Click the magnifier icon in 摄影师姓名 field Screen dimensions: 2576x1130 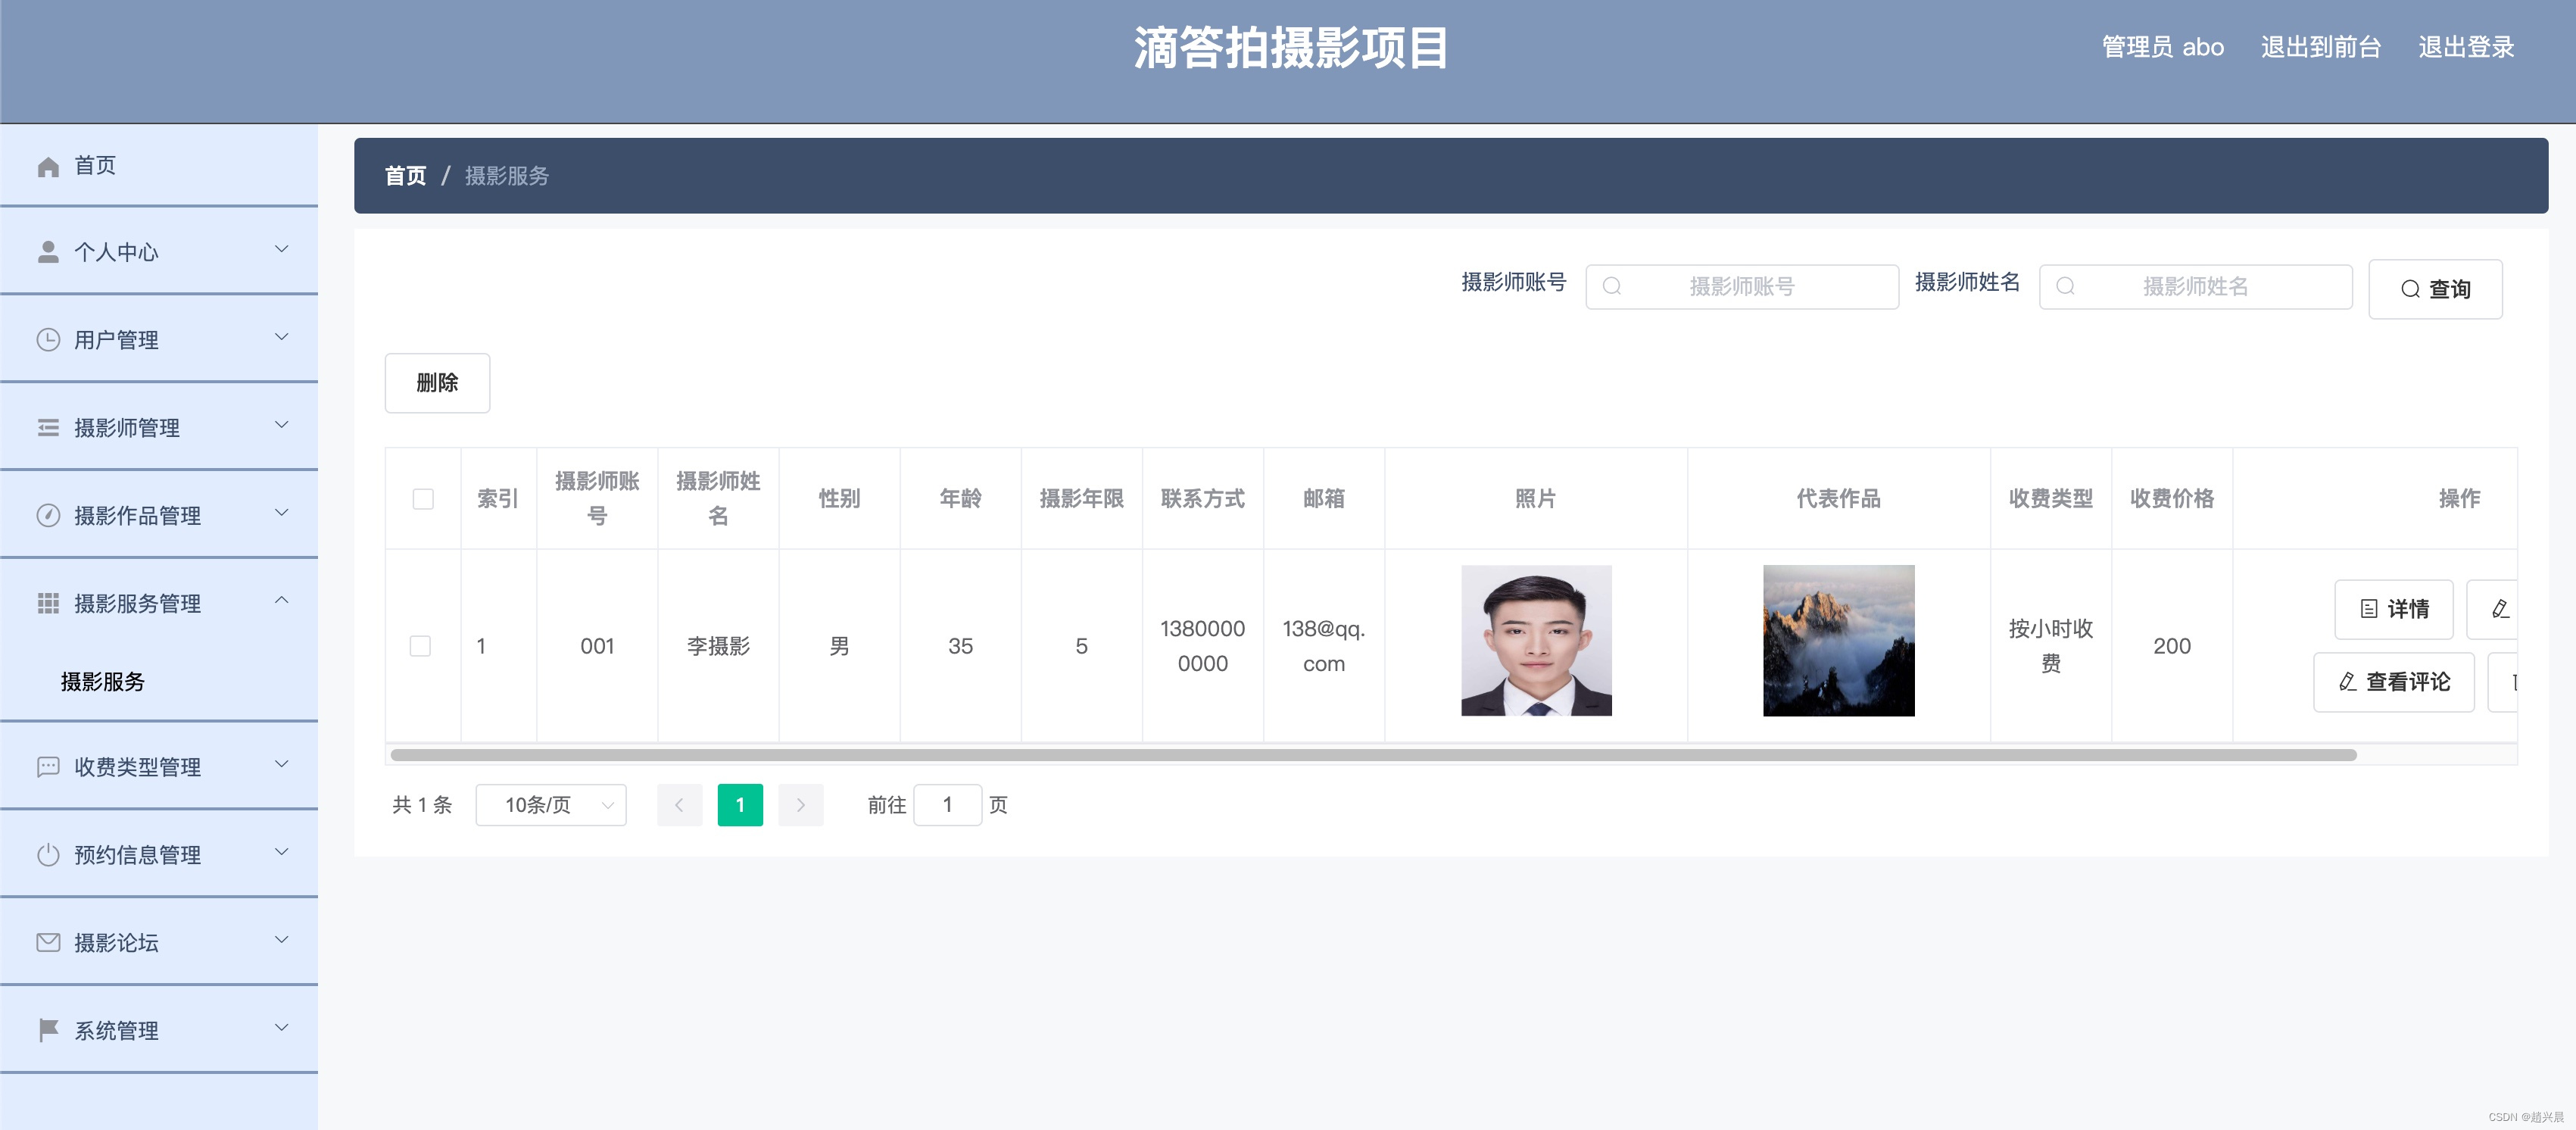pyautogui.click(x=2065, y=286)
